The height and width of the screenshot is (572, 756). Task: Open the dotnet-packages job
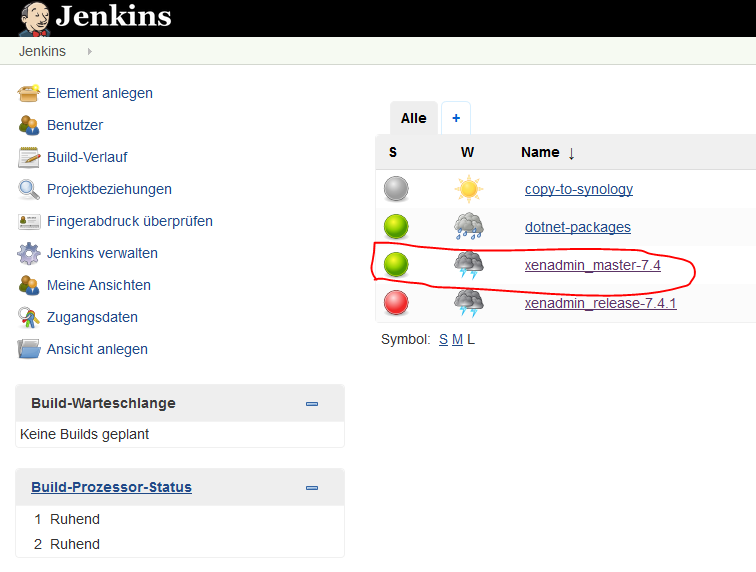coord(578,227)
